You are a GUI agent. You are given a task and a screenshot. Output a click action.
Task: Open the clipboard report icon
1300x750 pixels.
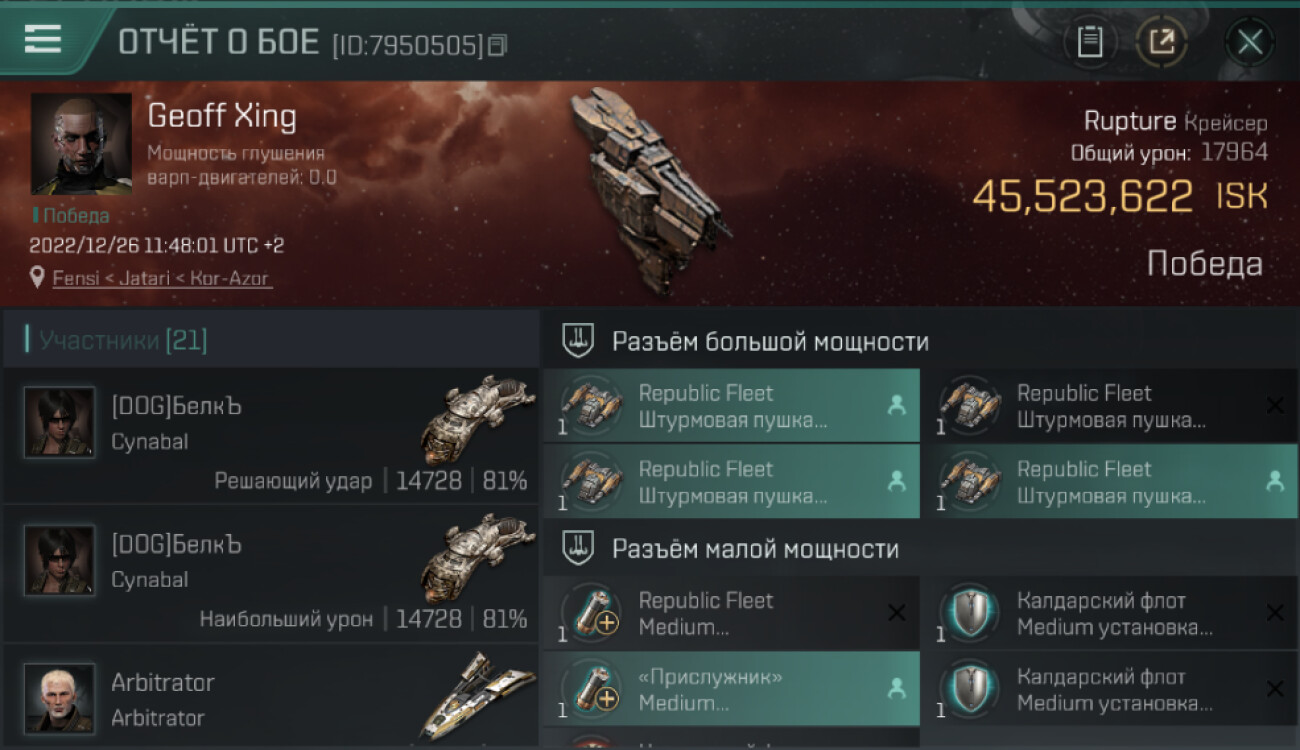[x=1089, y=42]
